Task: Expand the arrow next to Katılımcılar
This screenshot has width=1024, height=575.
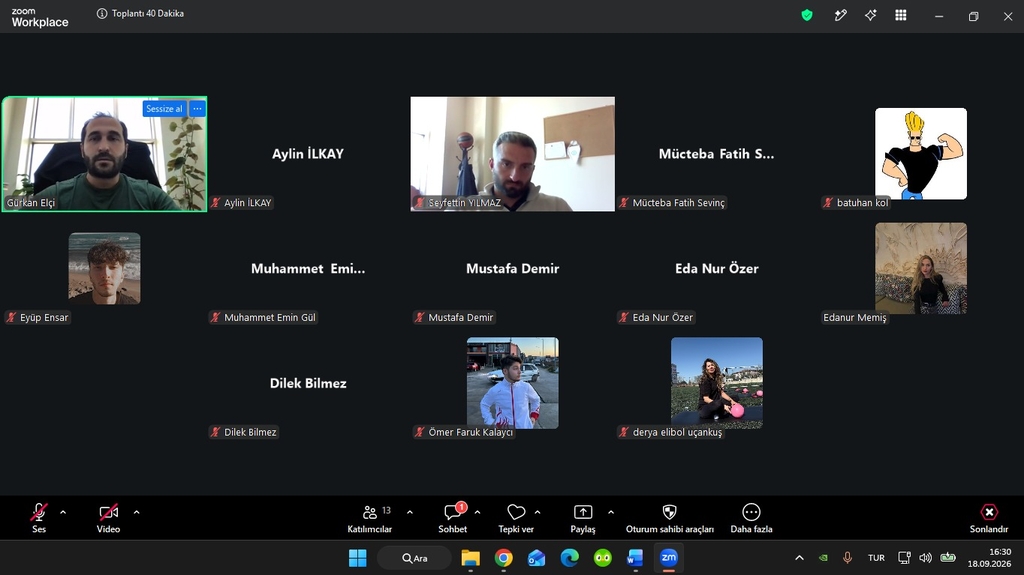Action: 409,512
